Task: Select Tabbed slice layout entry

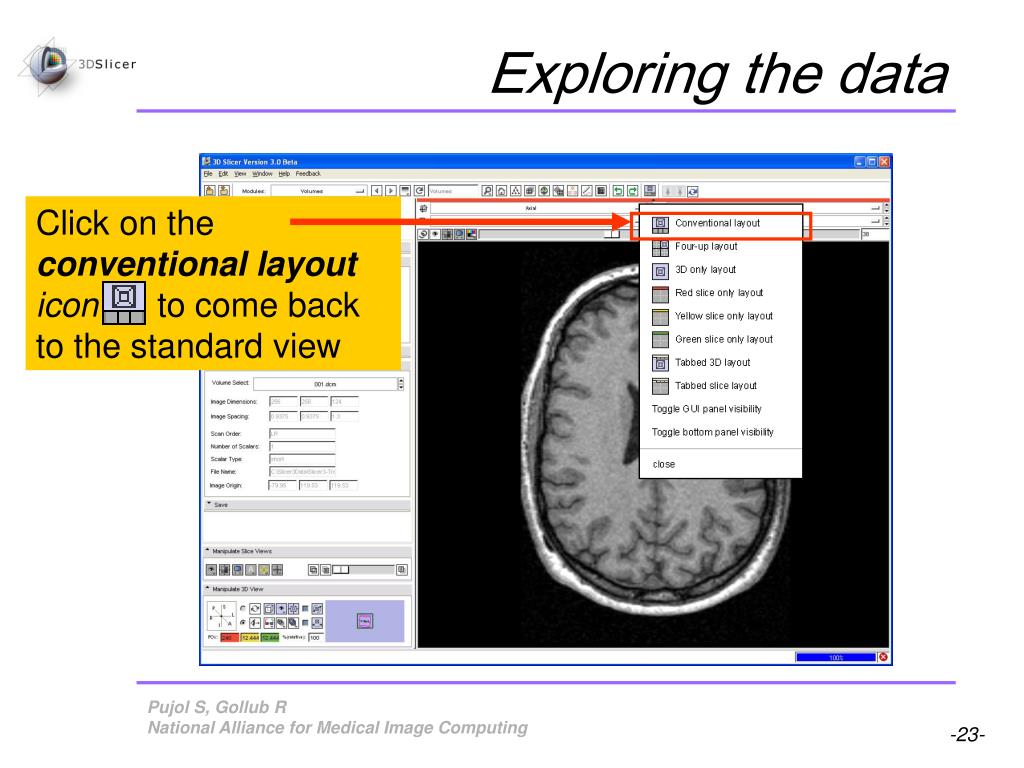Action: (720, 386)
